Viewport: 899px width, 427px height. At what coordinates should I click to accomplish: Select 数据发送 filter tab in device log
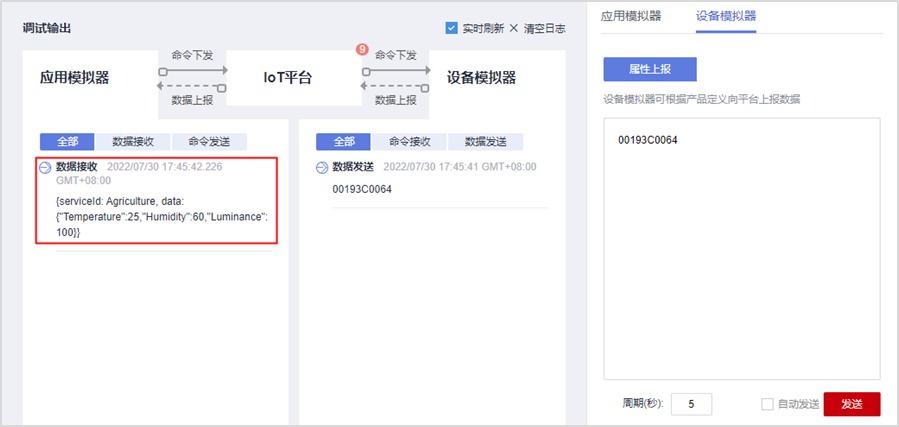(485, 142)
